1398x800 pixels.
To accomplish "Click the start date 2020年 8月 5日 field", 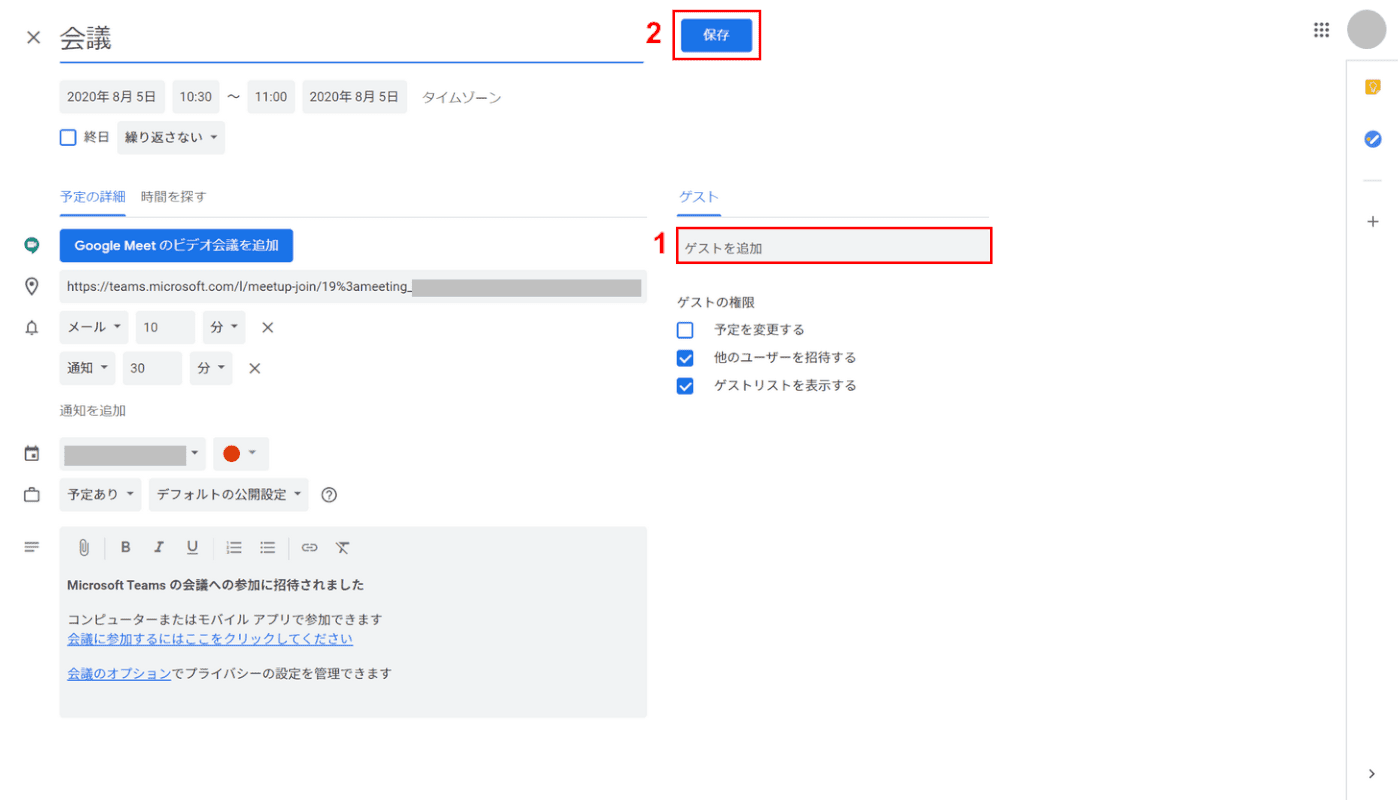I will (112, 97).
